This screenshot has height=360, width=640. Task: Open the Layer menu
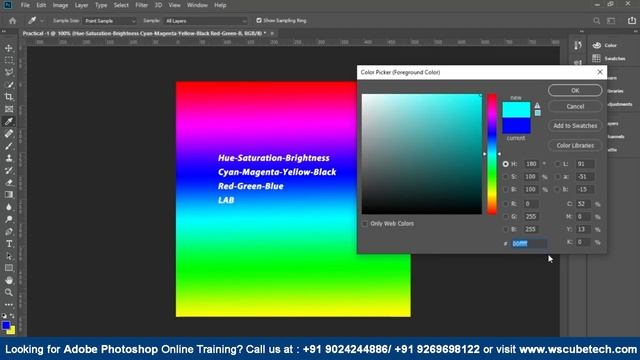[x=81, y=5]
